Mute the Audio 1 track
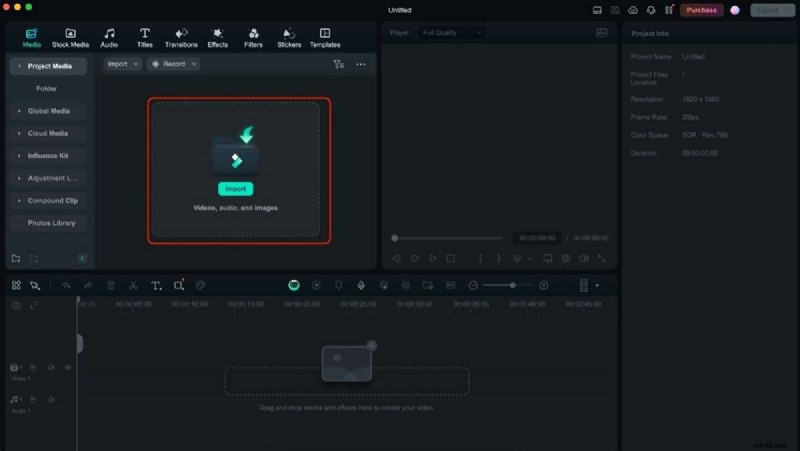 click(51, 400)
